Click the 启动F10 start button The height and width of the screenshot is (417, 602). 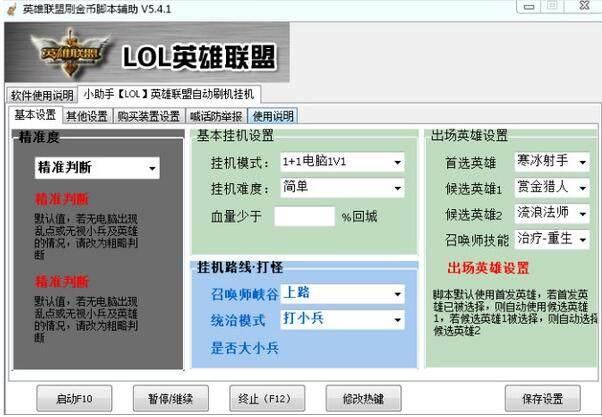click(x=74, y=399)
